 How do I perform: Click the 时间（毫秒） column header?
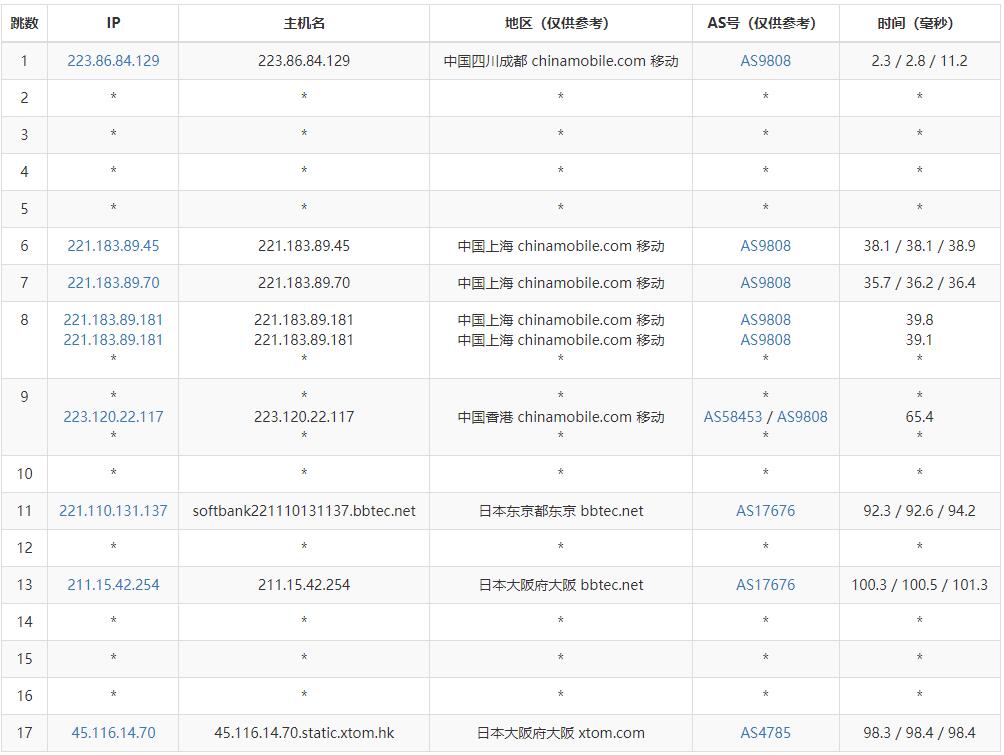click(x=919, y=23)
